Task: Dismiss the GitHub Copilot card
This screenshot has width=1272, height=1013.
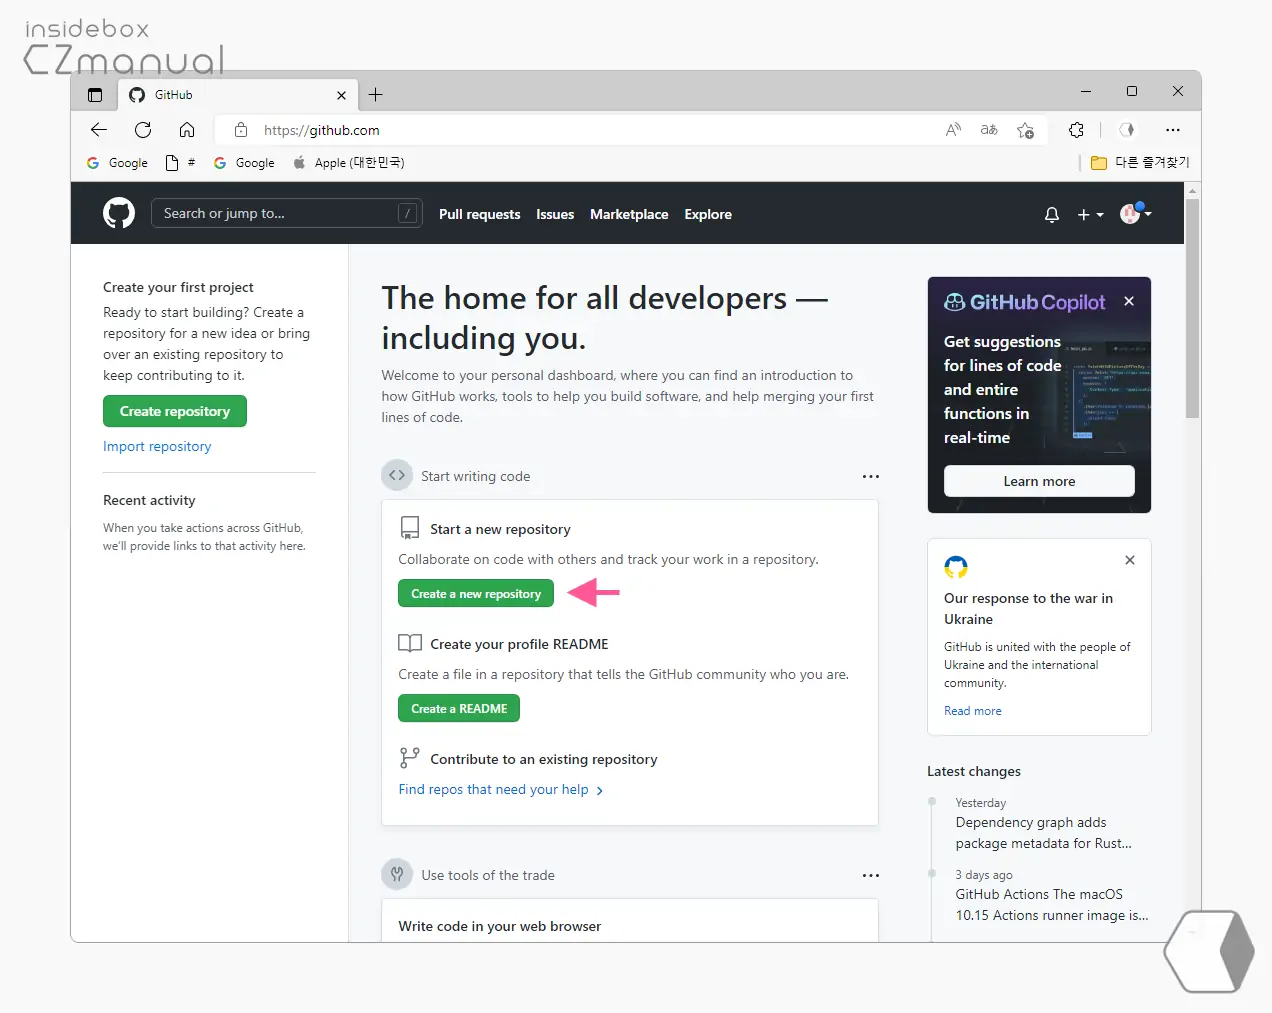Action: (x=1129, y=301)
